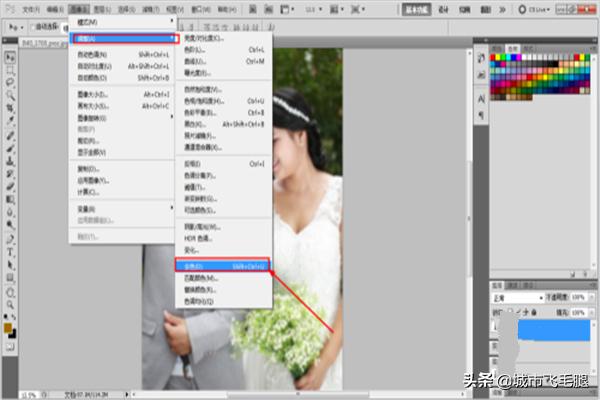
Task: Toggle Quick Mask mode icon
Action: pos(10,347)
